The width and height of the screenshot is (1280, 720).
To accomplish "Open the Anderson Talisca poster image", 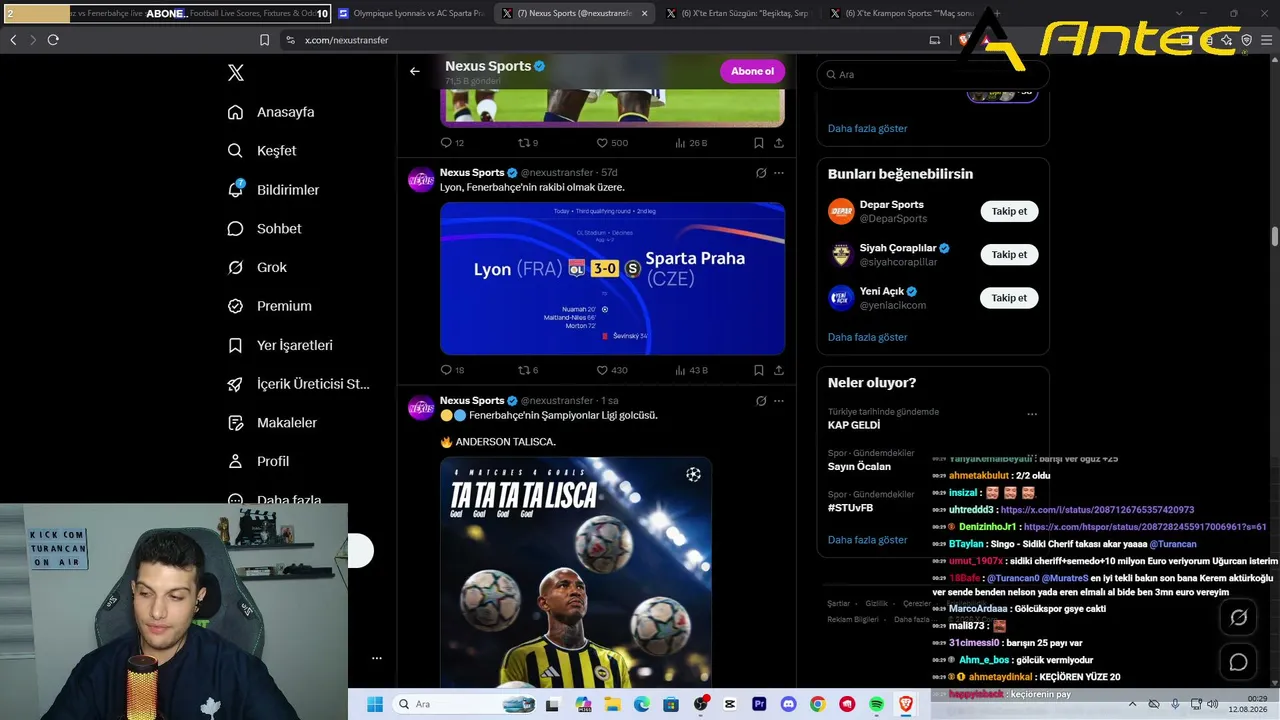I will 576,572.
